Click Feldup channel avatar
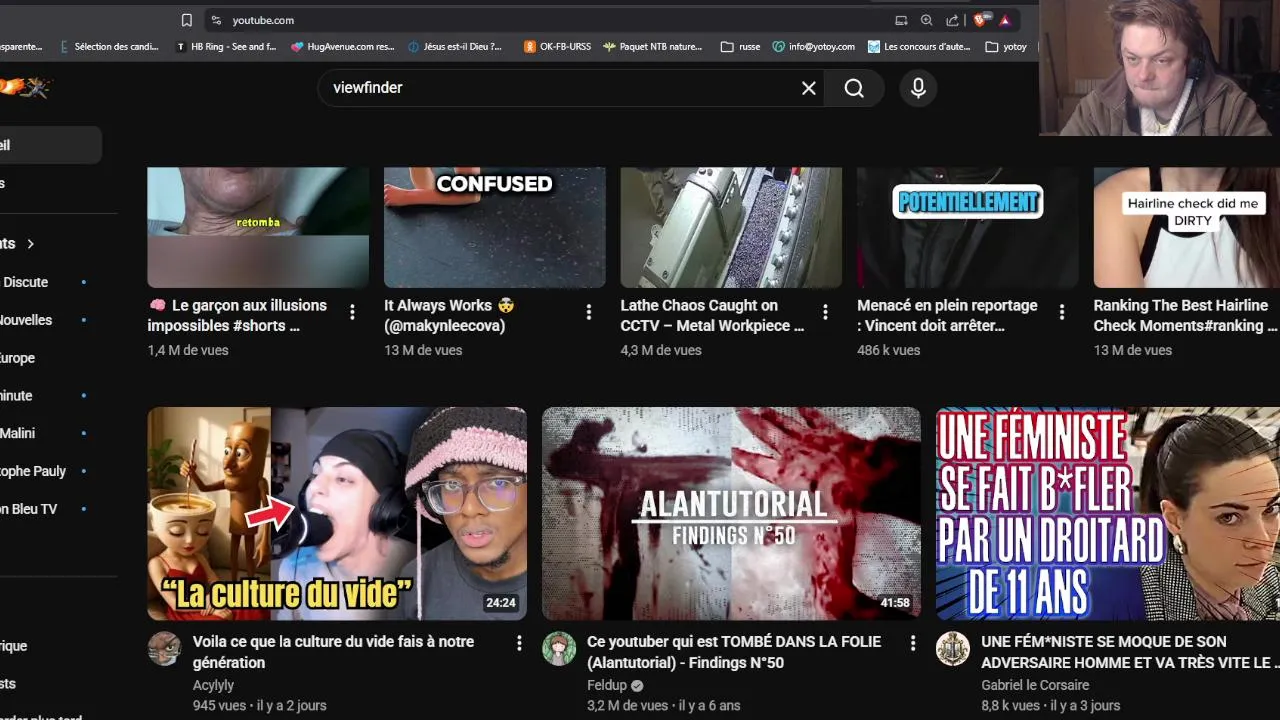This screenshot has width=1280, height=720. 559,648
